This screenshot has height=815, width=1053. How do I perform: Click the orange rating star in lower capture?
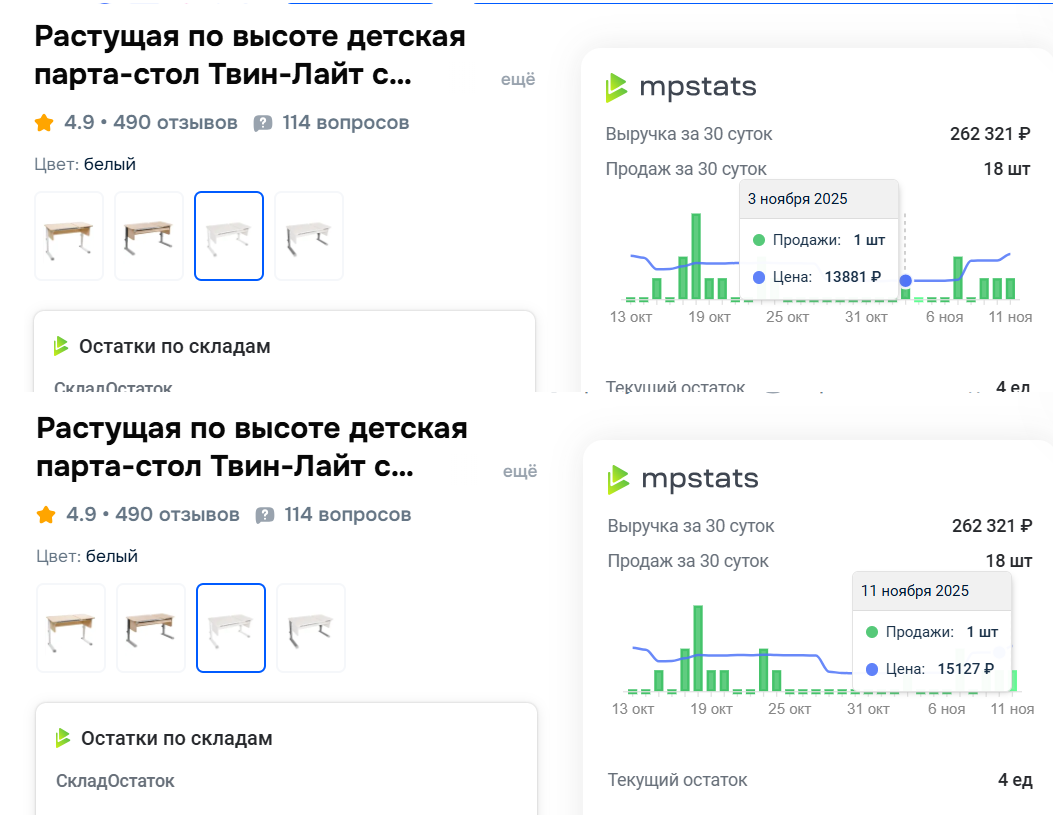[x=46, y=515]
